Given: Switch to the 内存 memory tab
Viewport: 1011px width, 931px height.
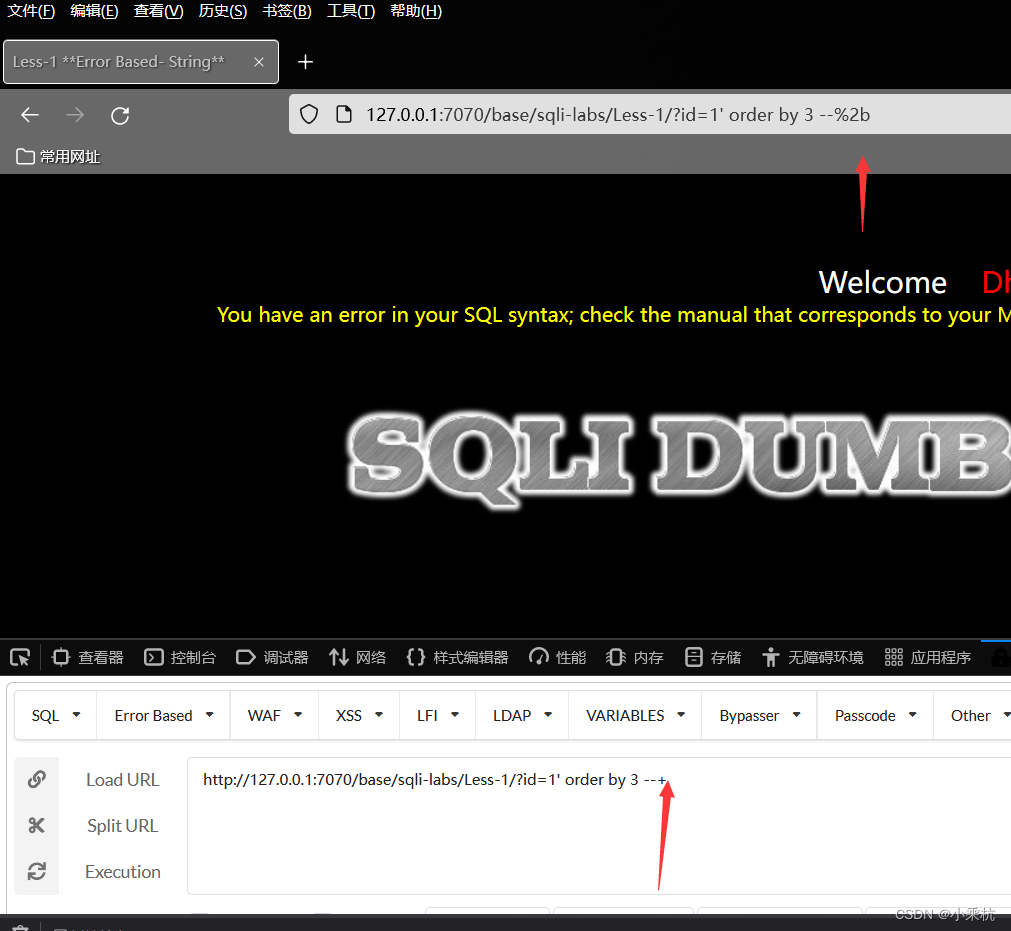Looking at the screenshot, I should (634, 658).
